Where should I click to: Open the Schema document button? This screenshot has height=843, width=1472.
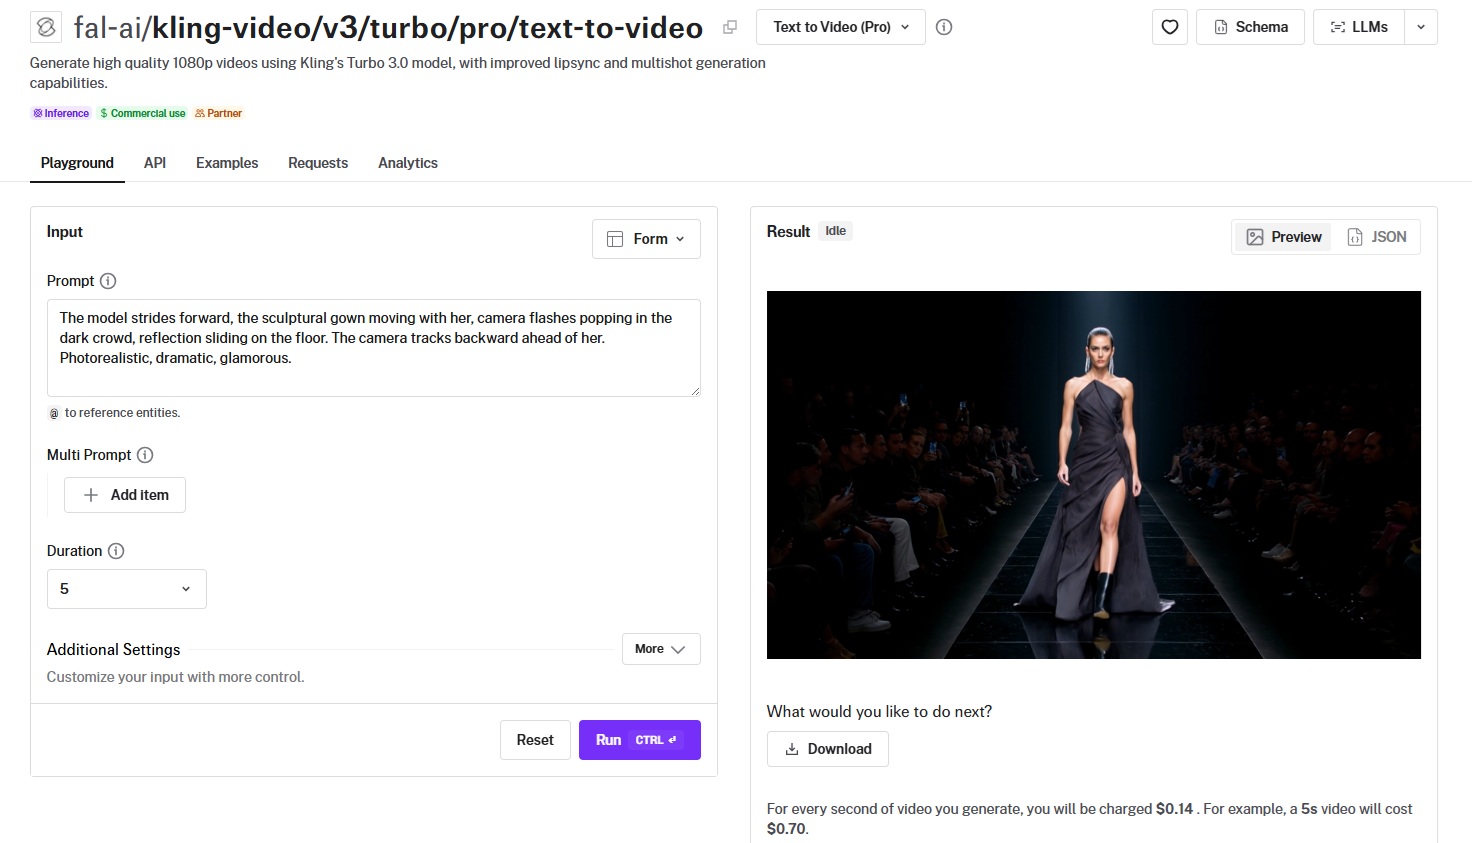(x=1250, y=27)
